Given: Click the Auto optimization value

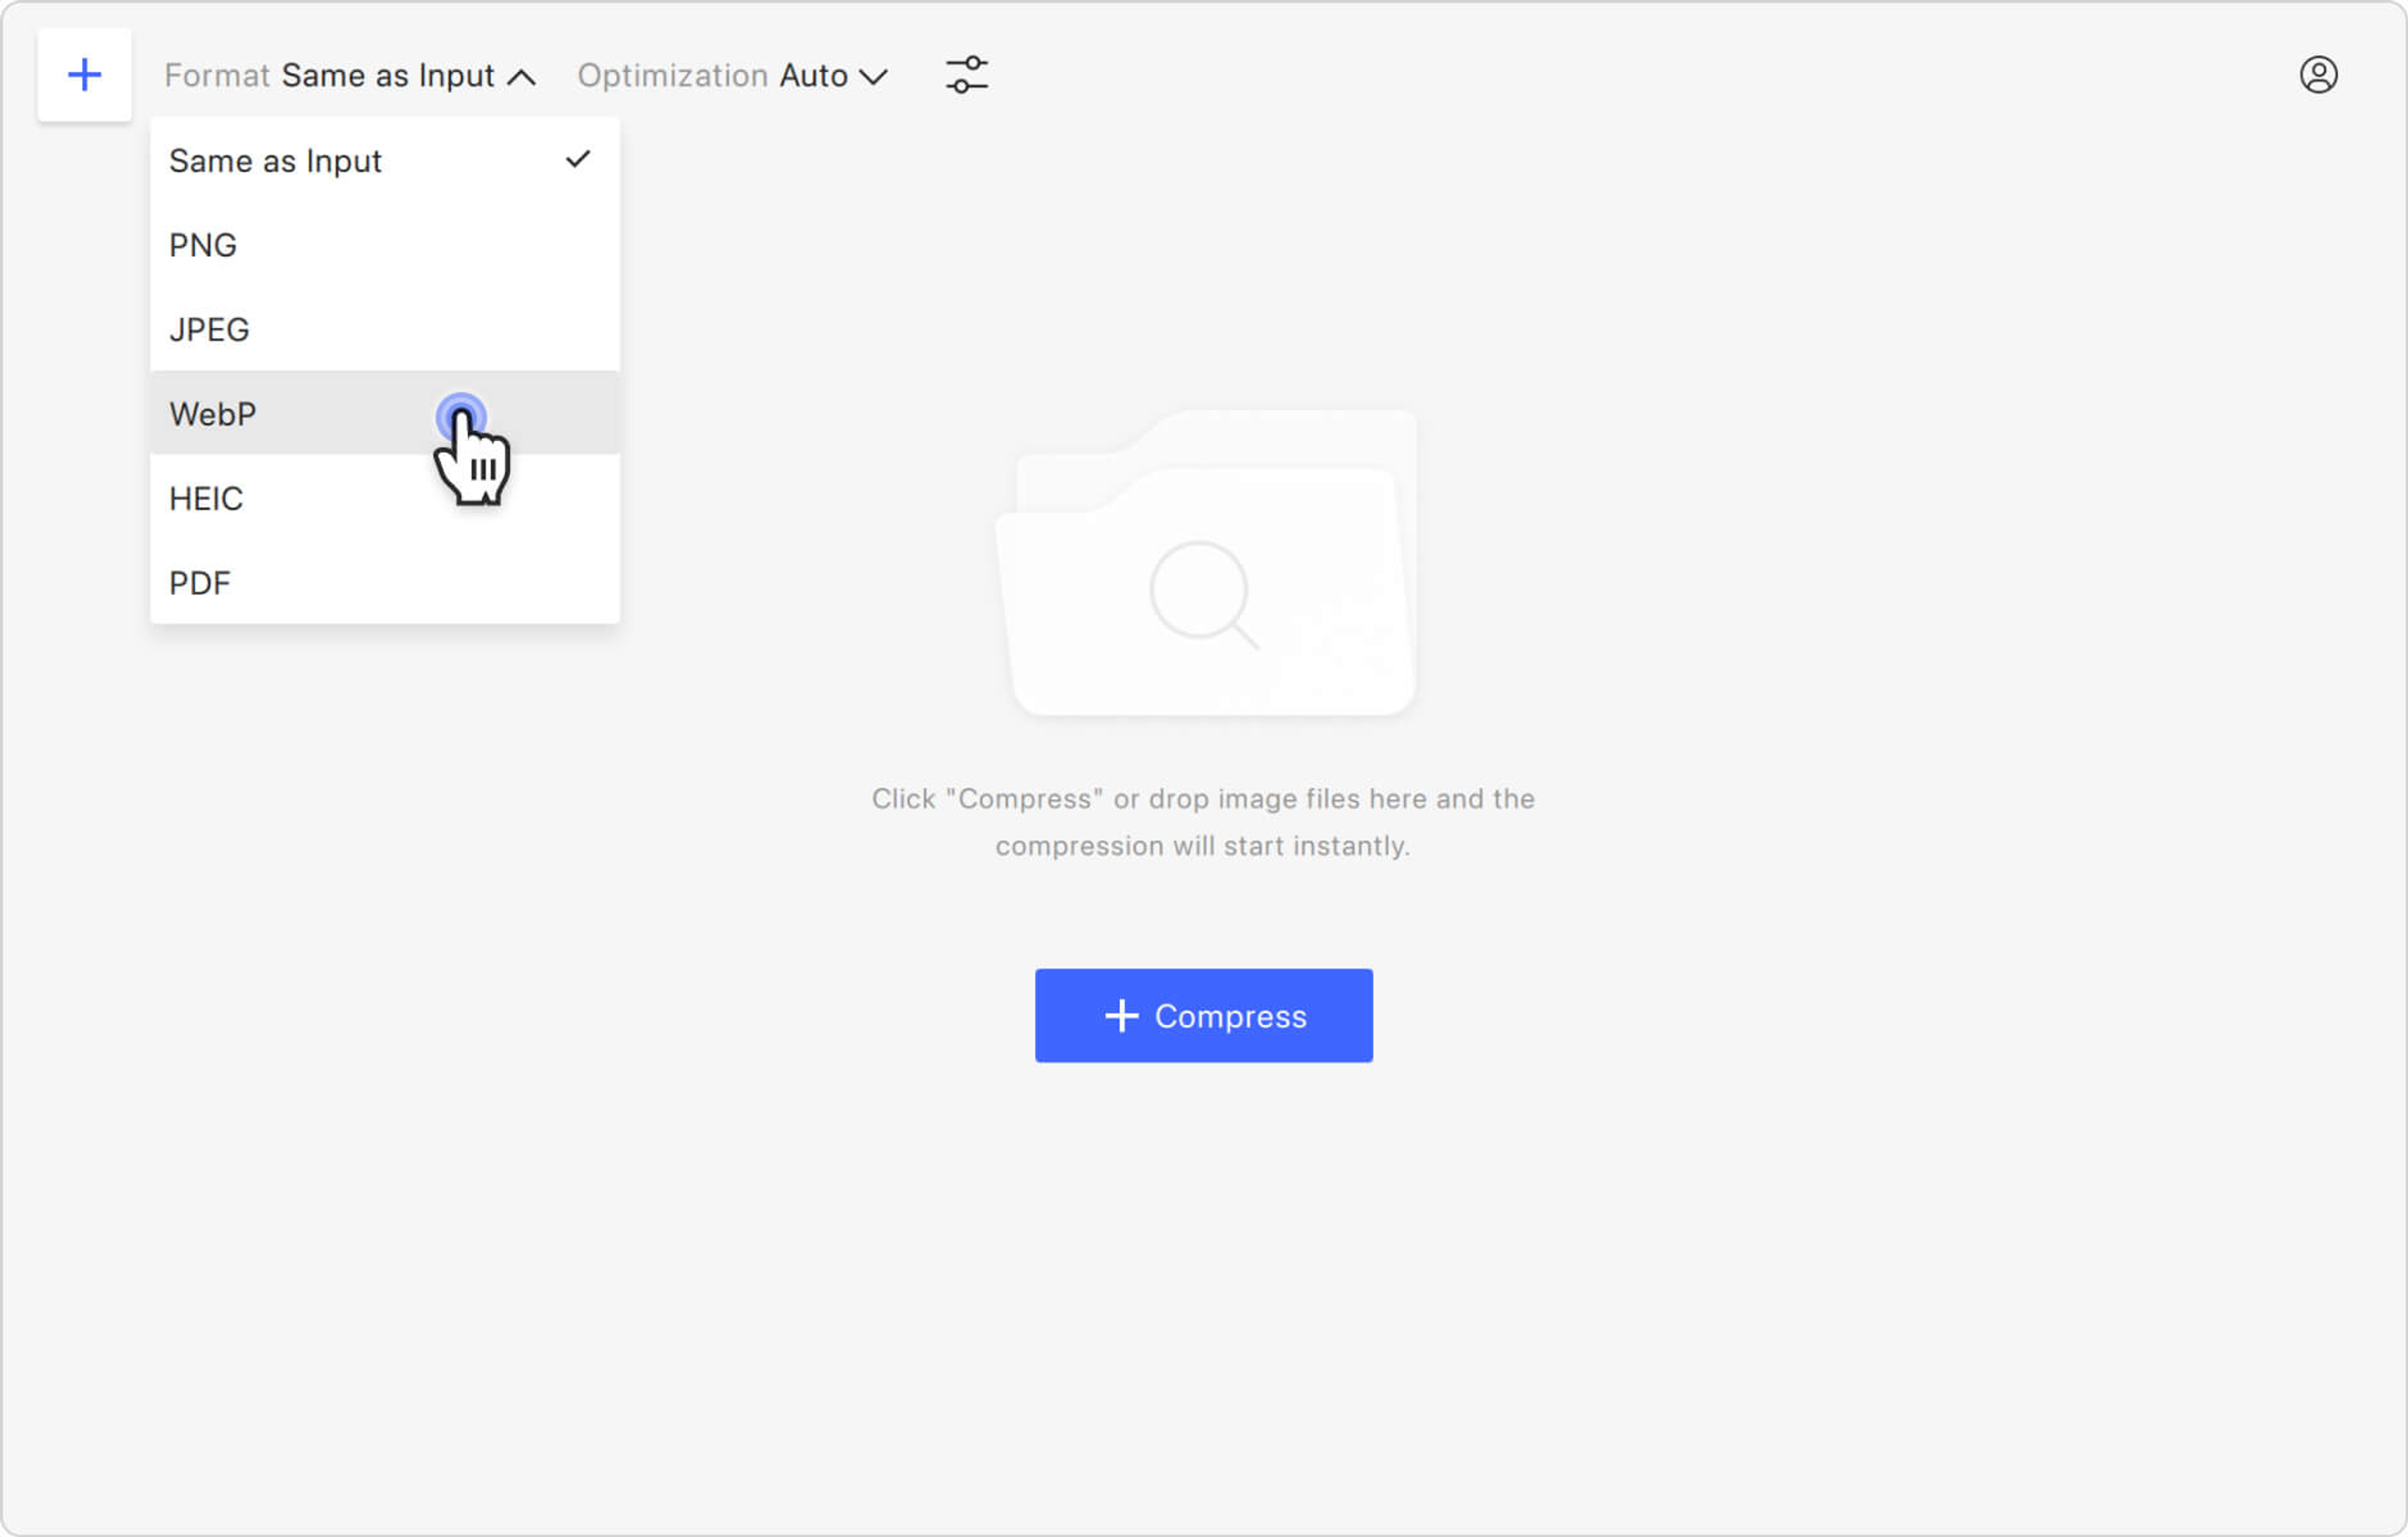Looking at the screenshot, I should [x=813, y=76].
